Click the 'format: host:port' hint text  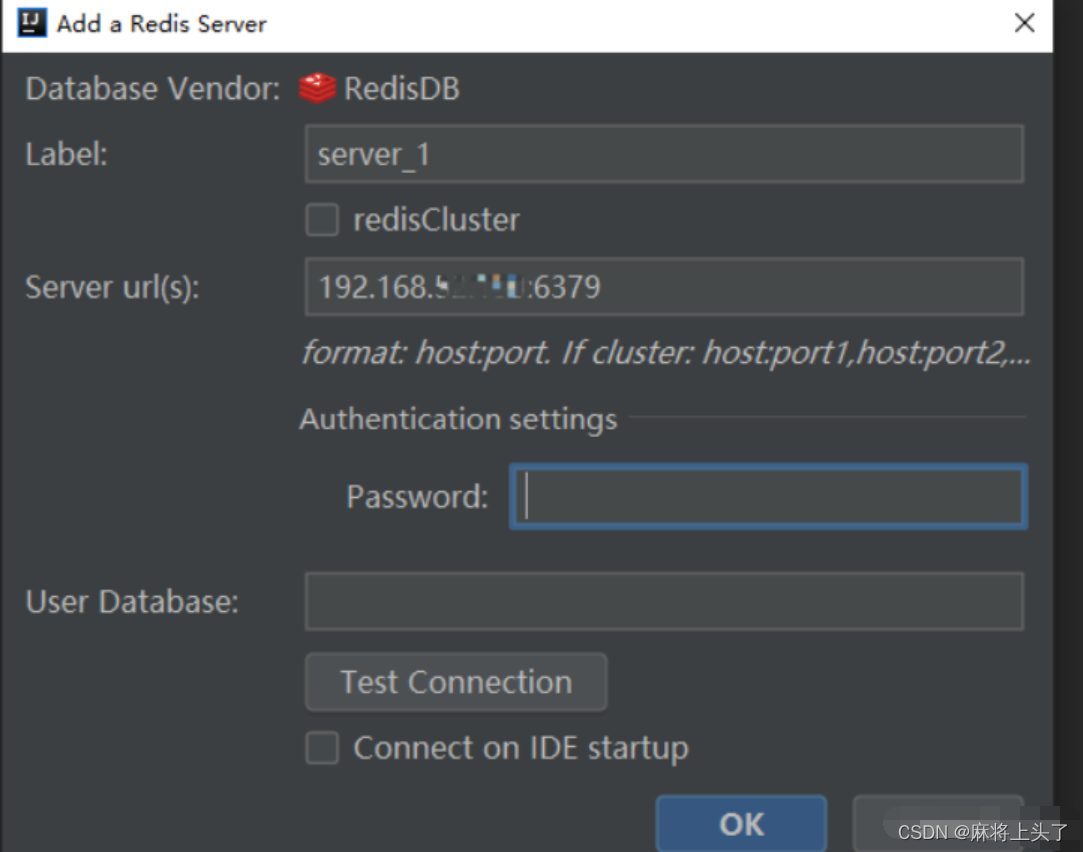click(667, 353)
